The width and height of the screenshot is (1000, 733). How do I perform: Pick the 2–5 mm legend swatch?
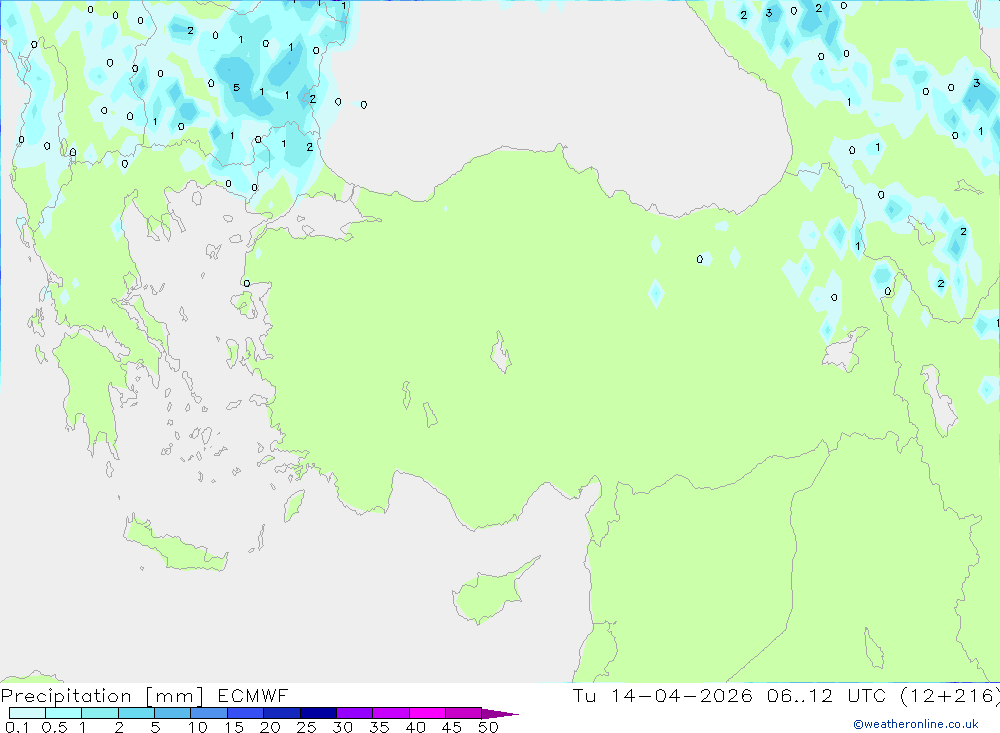(x=136, y=713)
